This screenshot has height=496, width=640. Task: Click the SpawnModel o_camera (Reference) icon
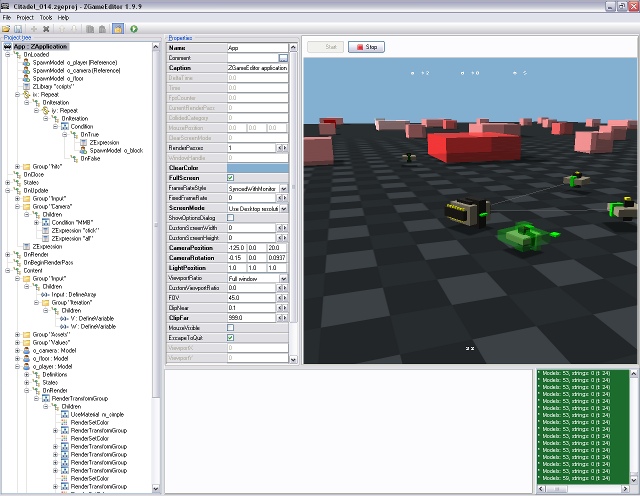click(x=27, y=71)
